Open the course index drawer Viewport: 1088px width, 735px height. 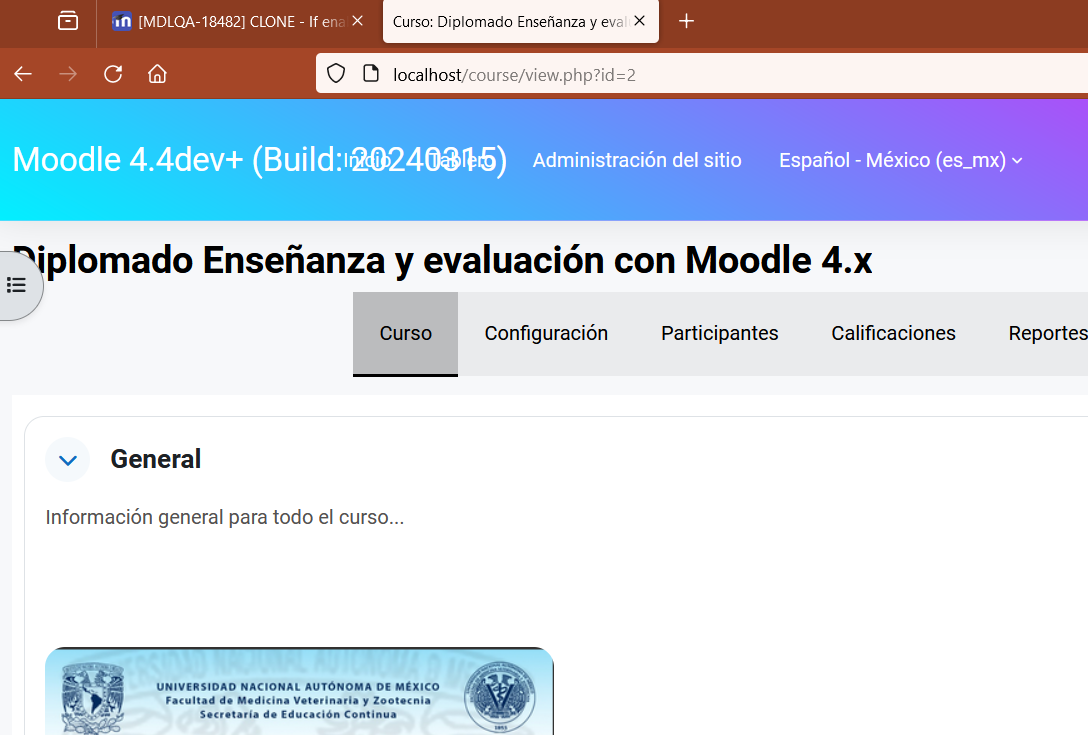tap(17, 285)
